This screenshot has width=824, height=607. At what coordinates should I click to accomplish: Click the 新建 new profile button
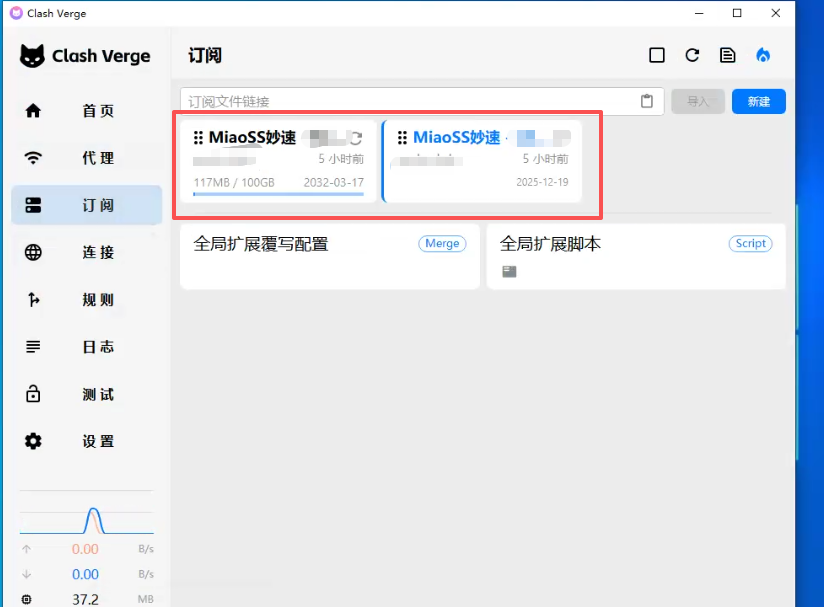tap(758, 101)
